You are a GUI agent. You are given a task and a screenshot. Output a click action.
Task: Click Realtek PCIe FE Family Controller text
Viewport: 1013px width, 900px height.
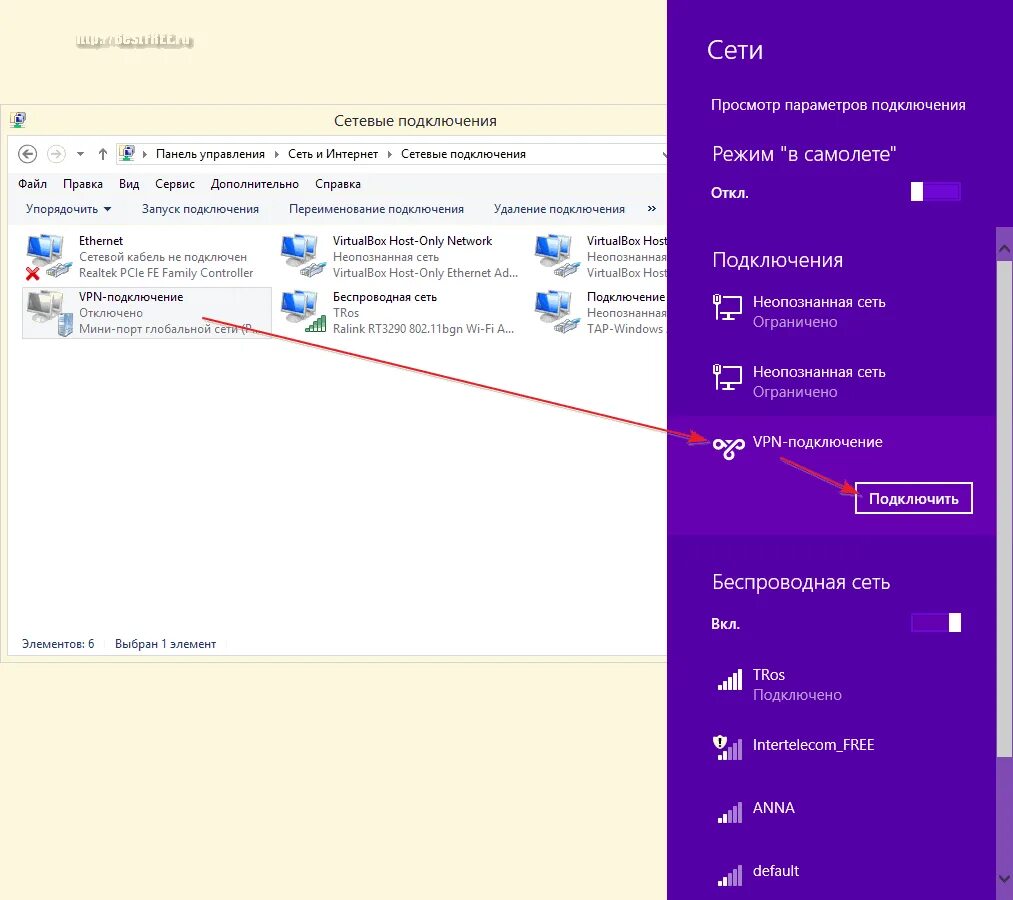166,273
